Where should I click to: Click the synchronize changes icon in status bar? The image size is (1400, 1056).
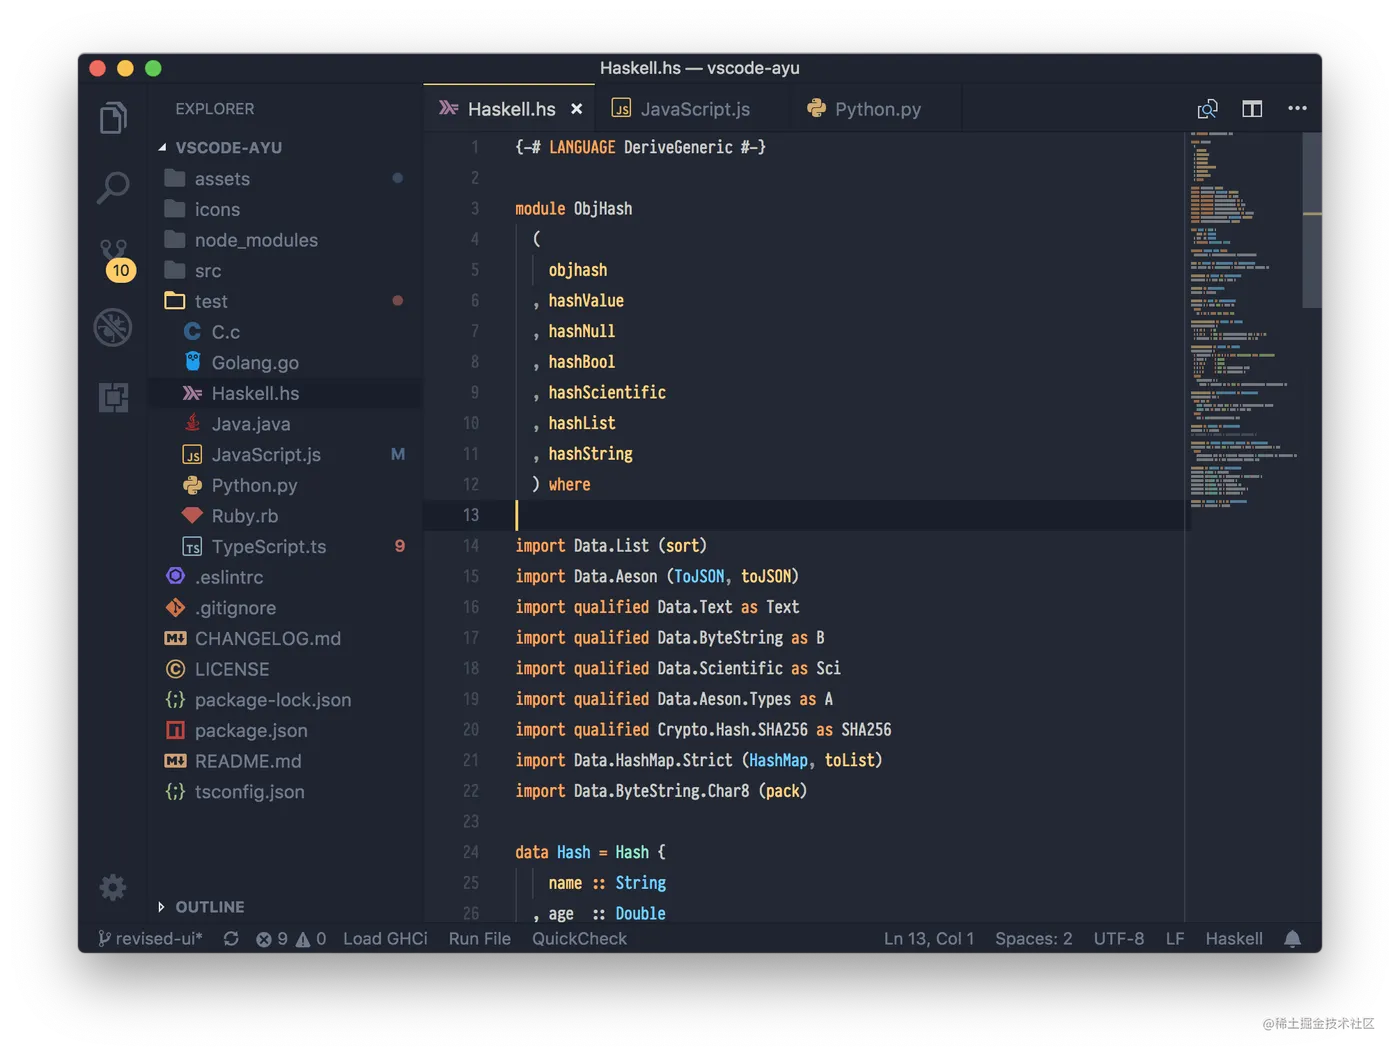[231, 939]
